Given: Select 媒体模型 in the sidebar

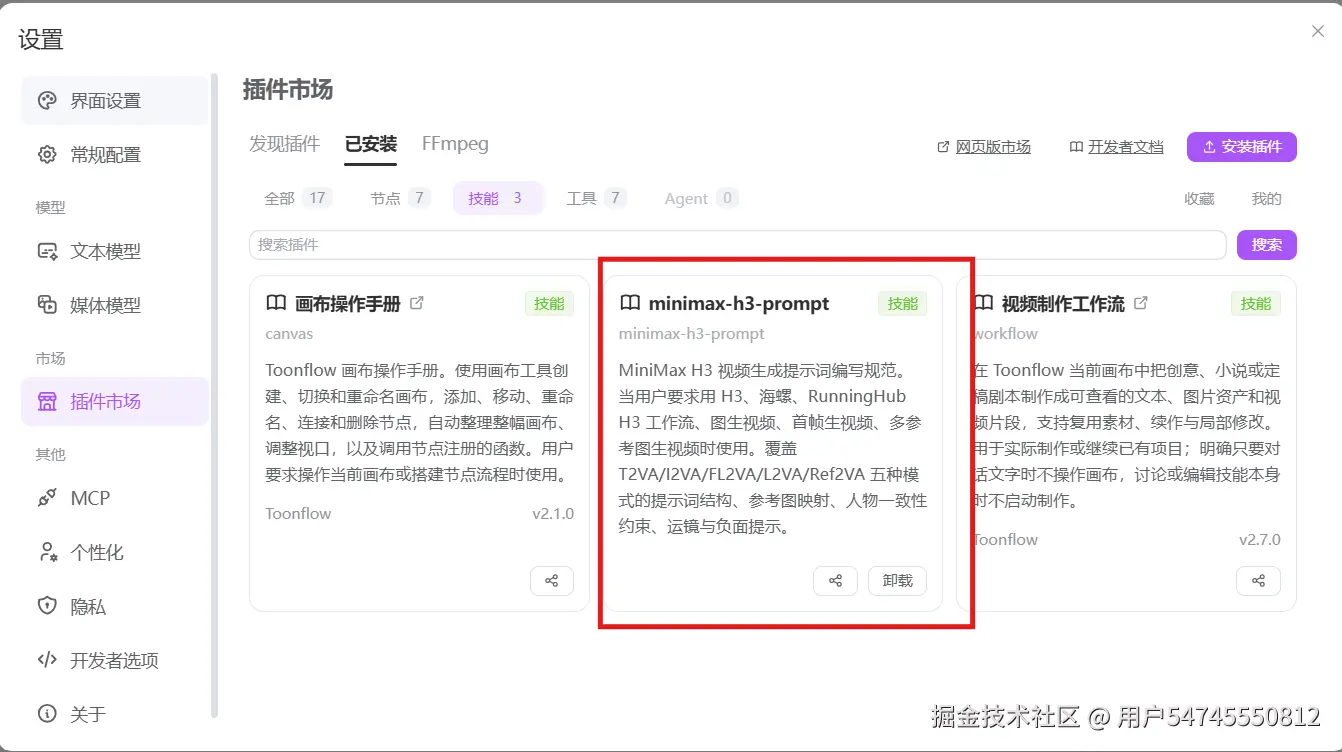Looking at the screenshot, I should point(114,306).
